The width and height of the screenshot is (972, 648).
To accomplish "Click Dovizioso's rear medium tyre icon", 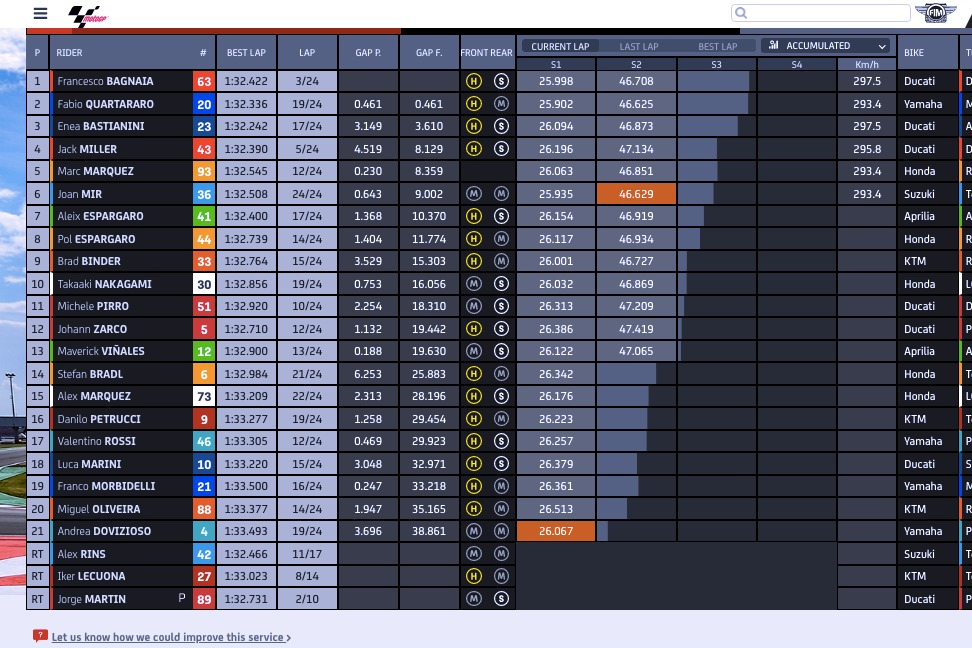I will [x=501, y=532].
